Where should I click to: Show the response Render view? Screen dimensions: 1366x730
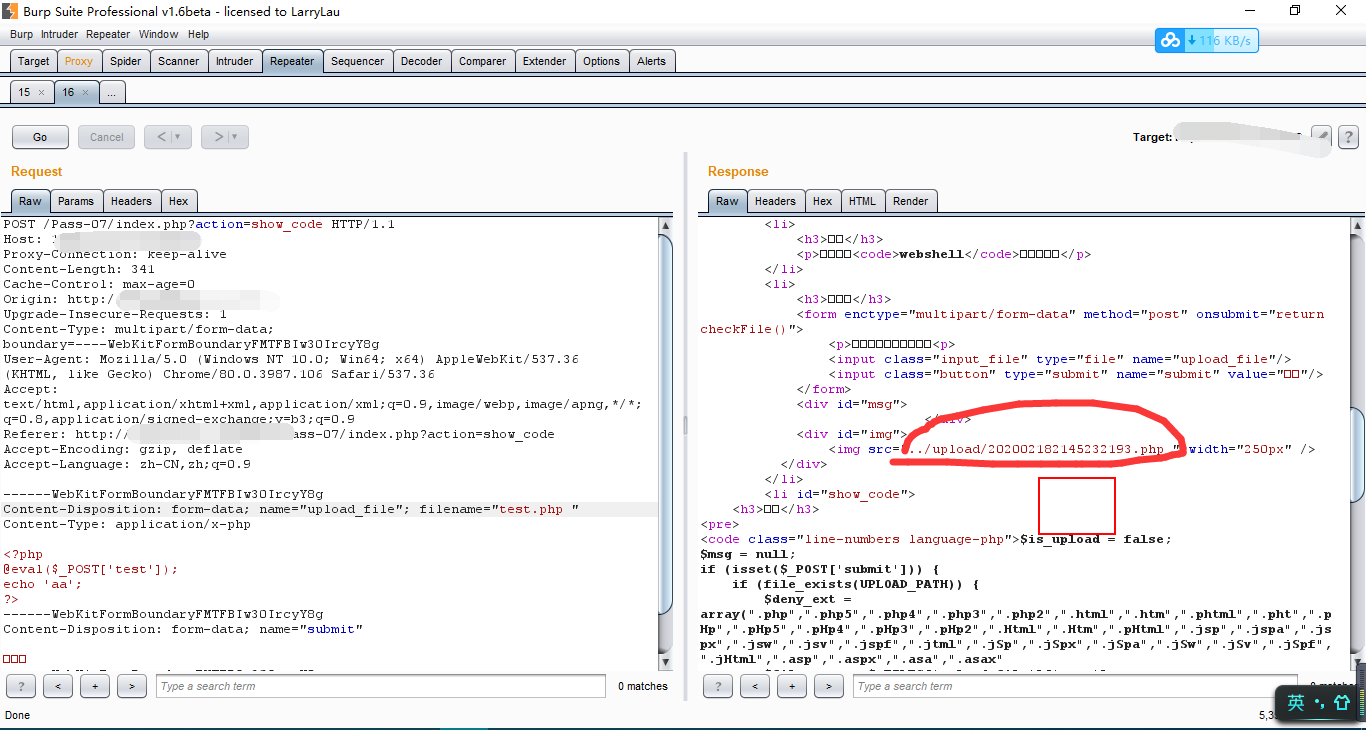(x=910, y=201)
